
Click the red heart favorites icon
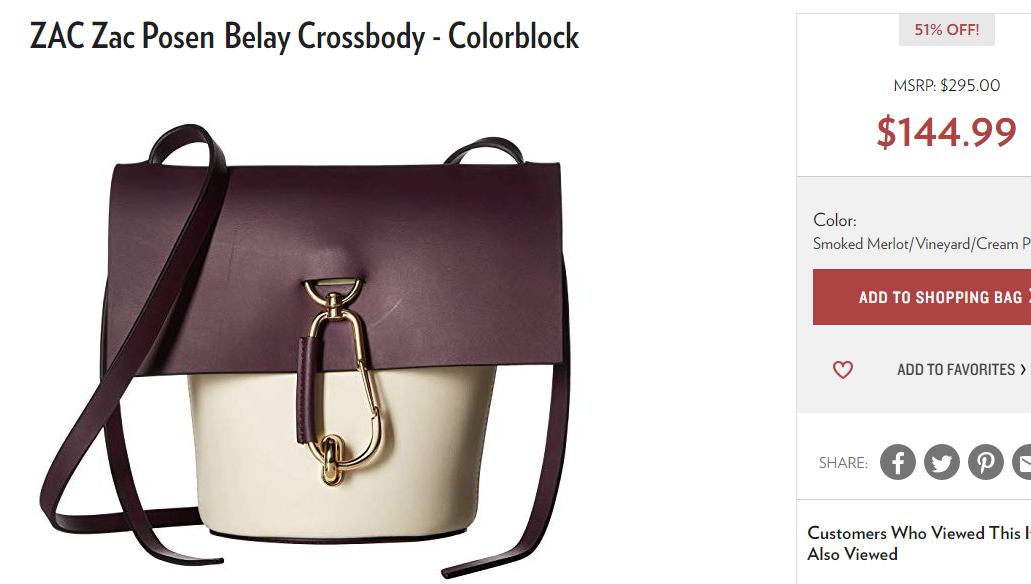click(x=843, y=370)
